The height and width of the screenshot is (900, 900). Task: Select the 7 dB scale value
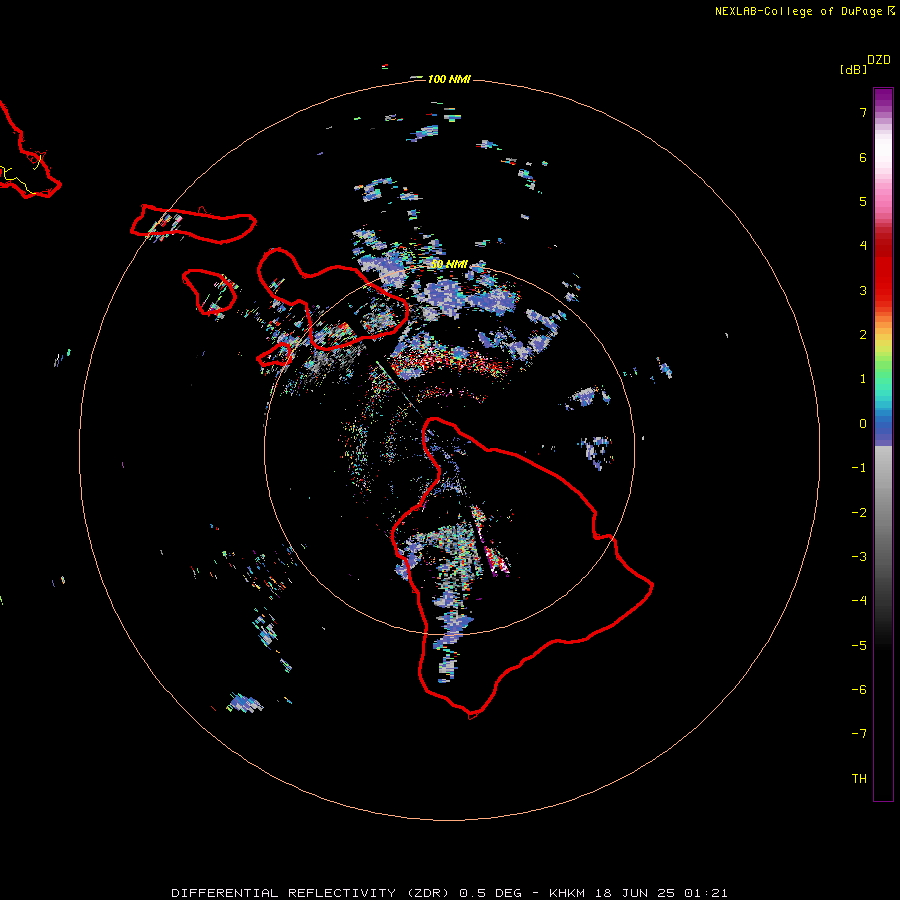point(863,112)
